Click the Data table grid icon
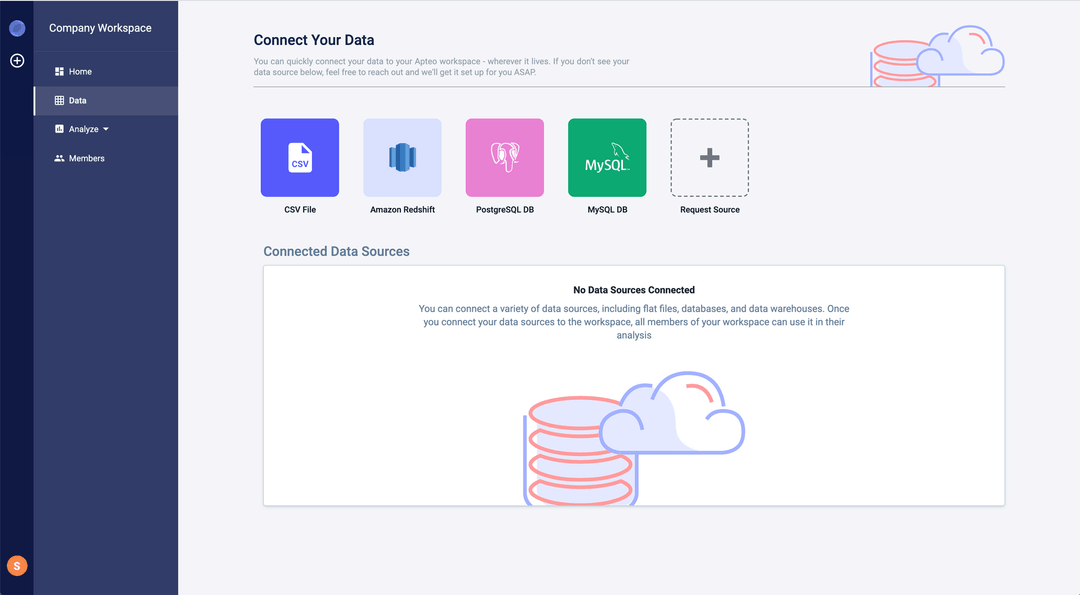The image size is (1080, 595). click(59, 101)
